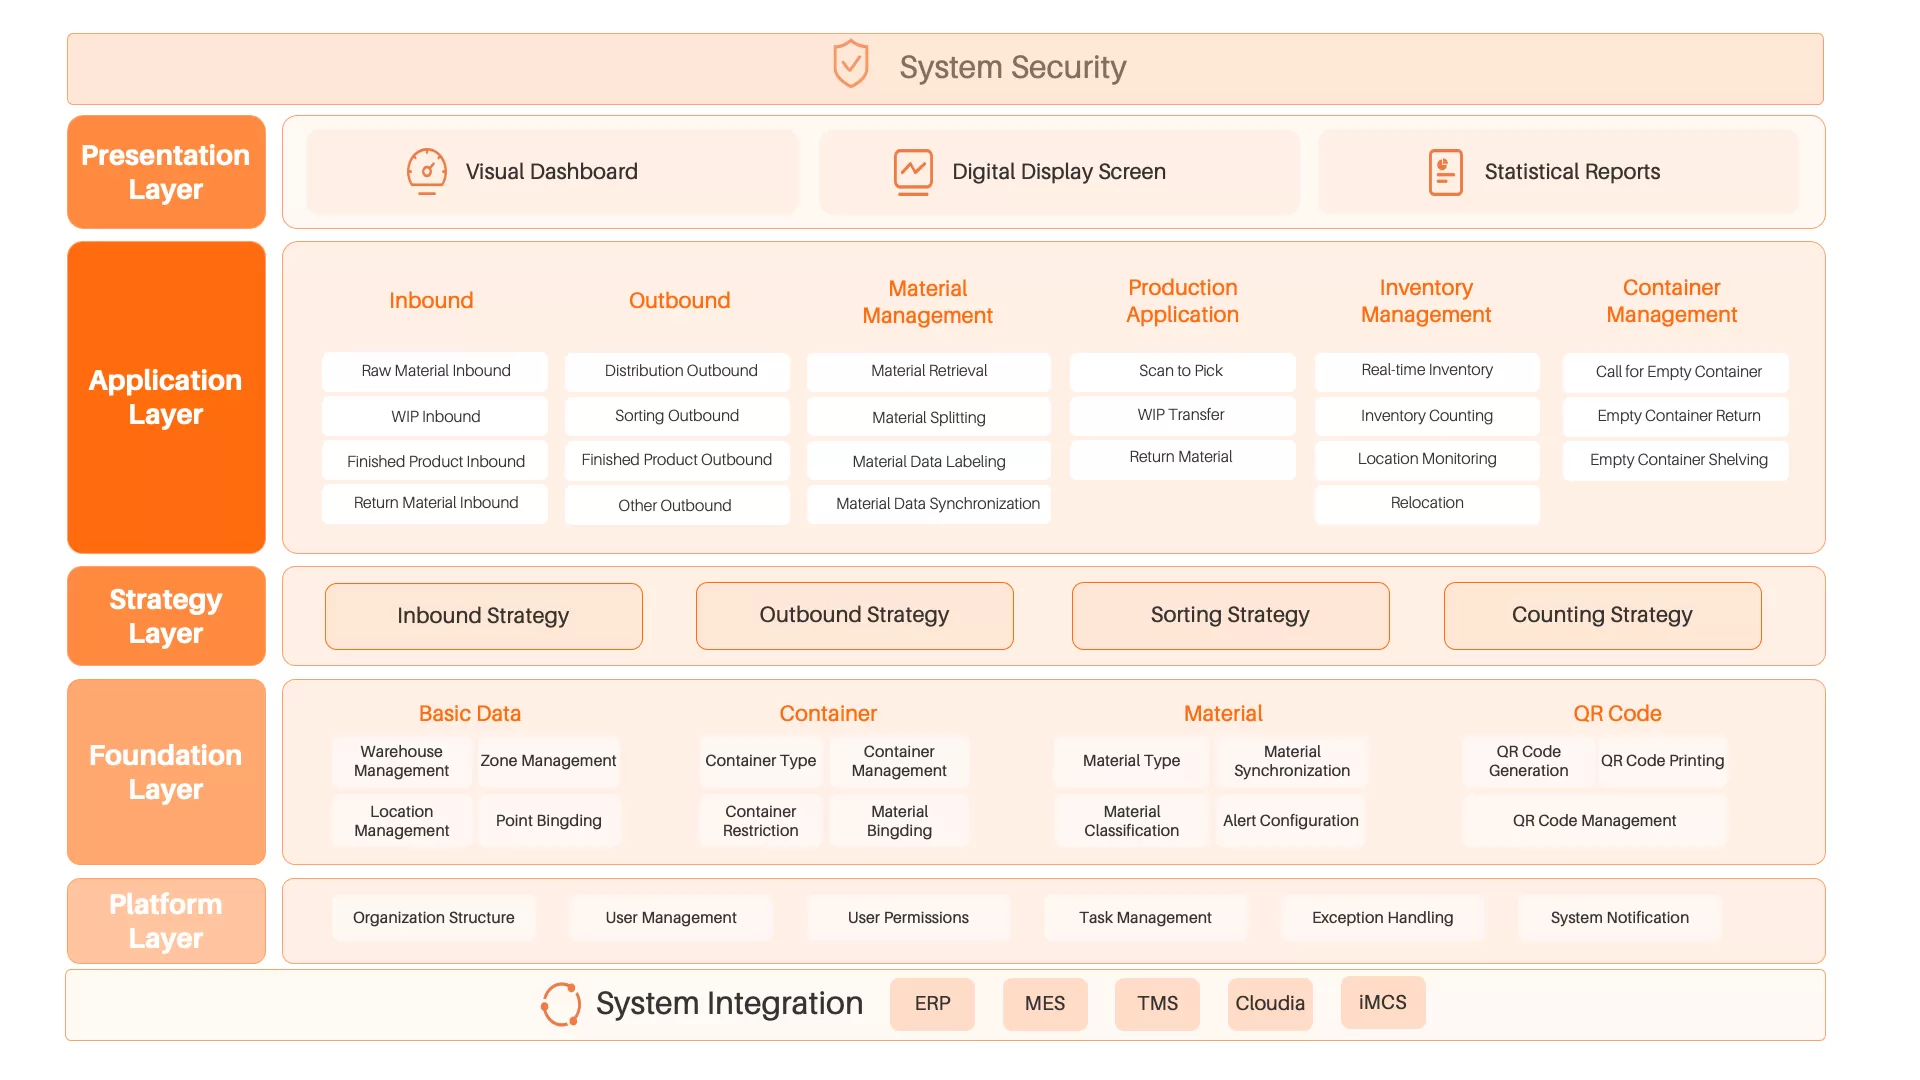Select Alert Configuration under Material
The image size is (1920, 1080).
coord(1290,821)
